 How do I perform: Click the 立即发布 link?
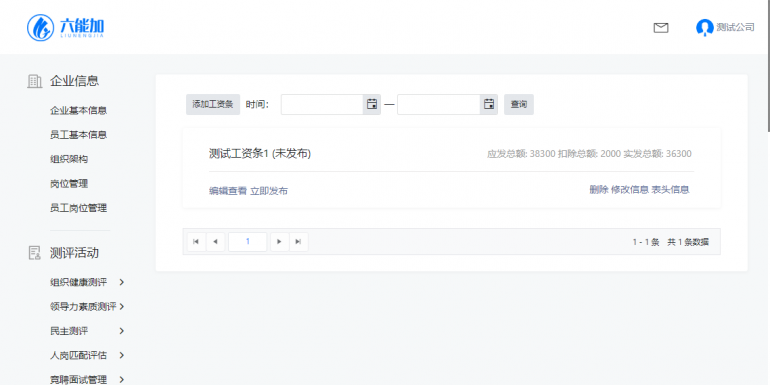tap(269, 191)
